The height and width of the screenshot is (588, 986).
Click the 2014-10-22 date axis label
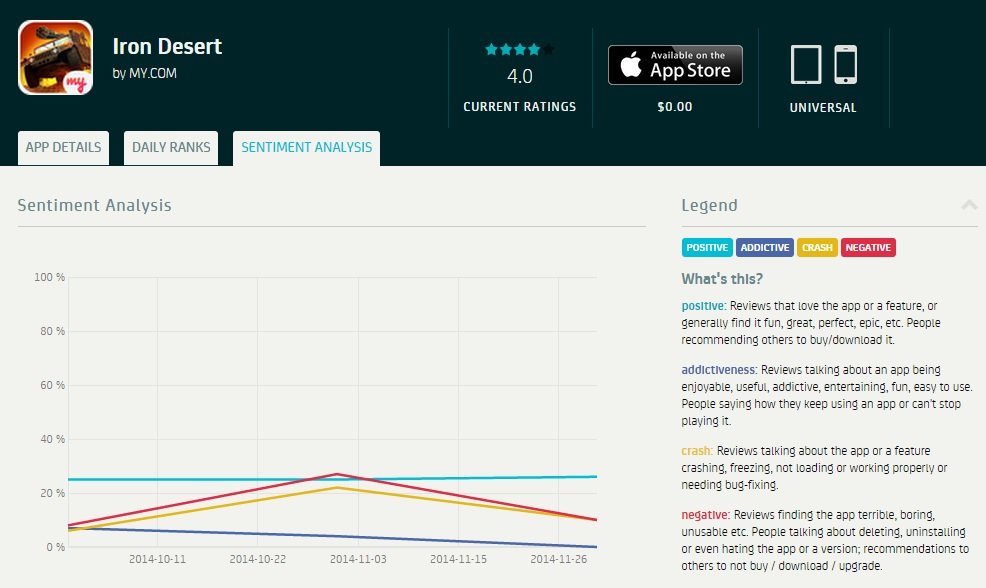point(257,559)
